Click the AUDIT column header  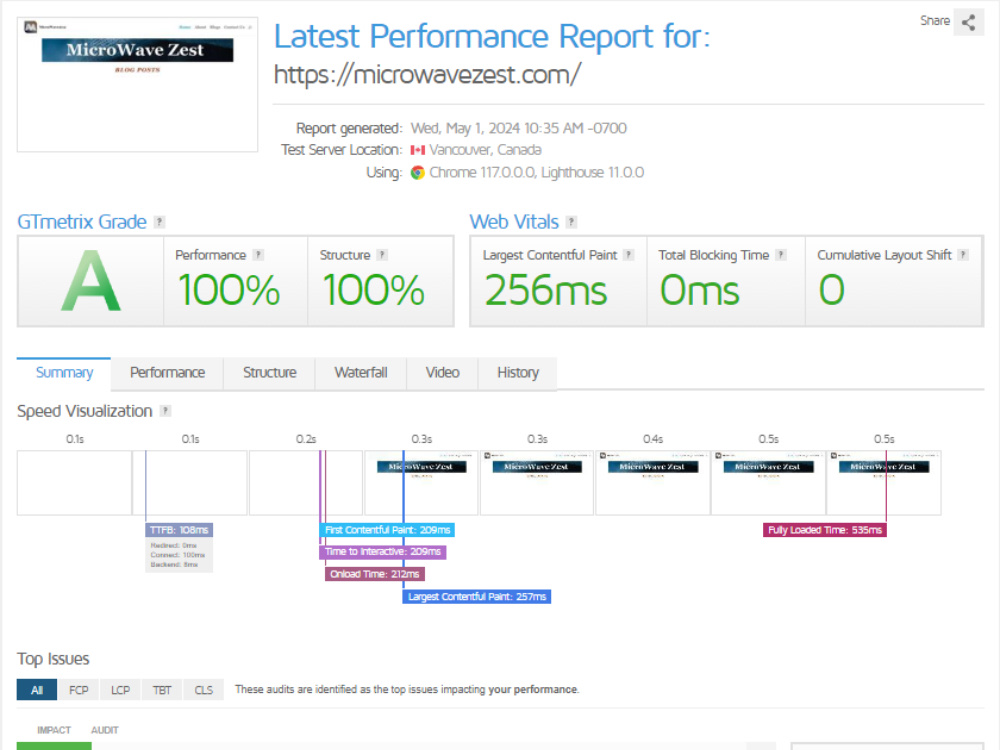[x=105, y=730]
